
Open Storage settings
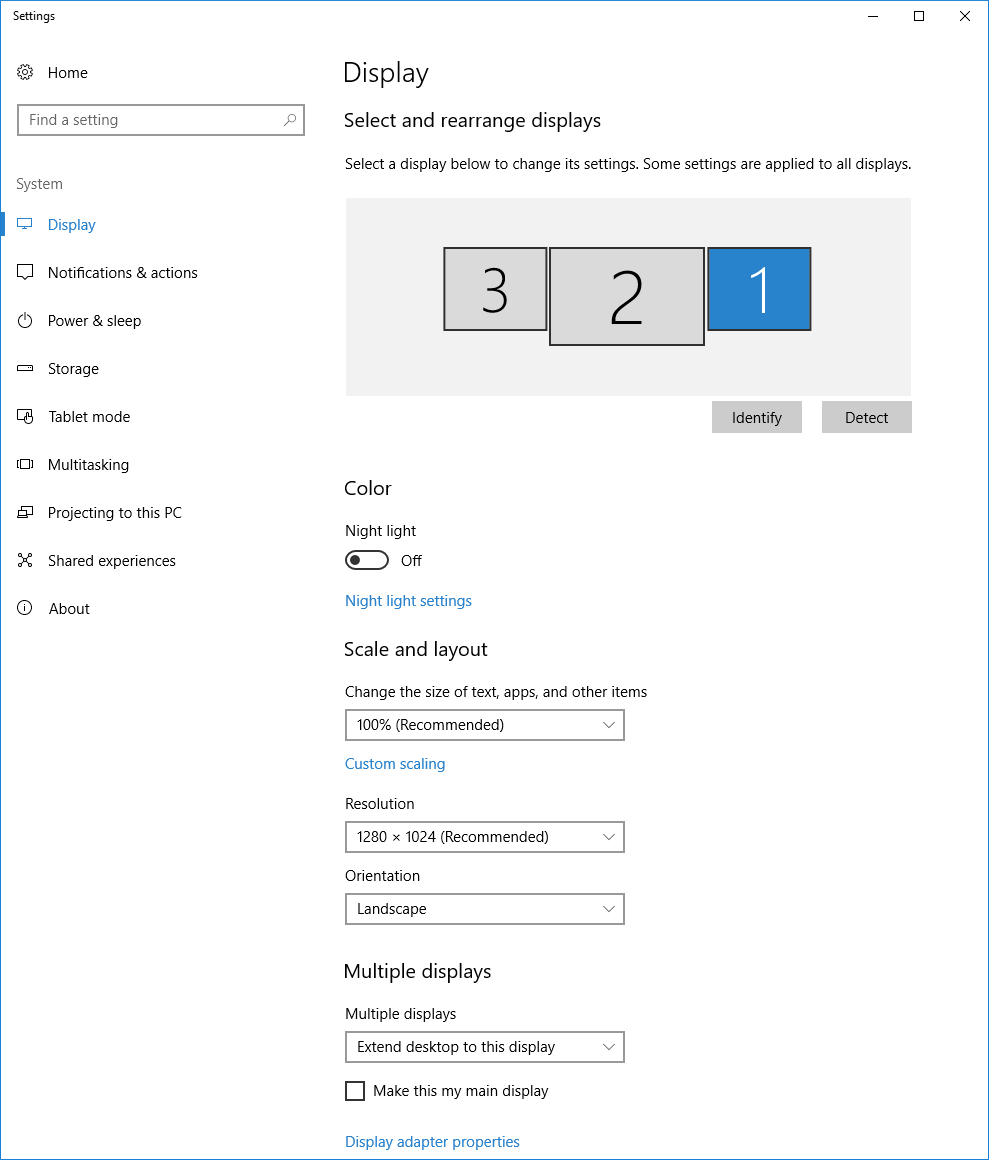coord(73,368)
